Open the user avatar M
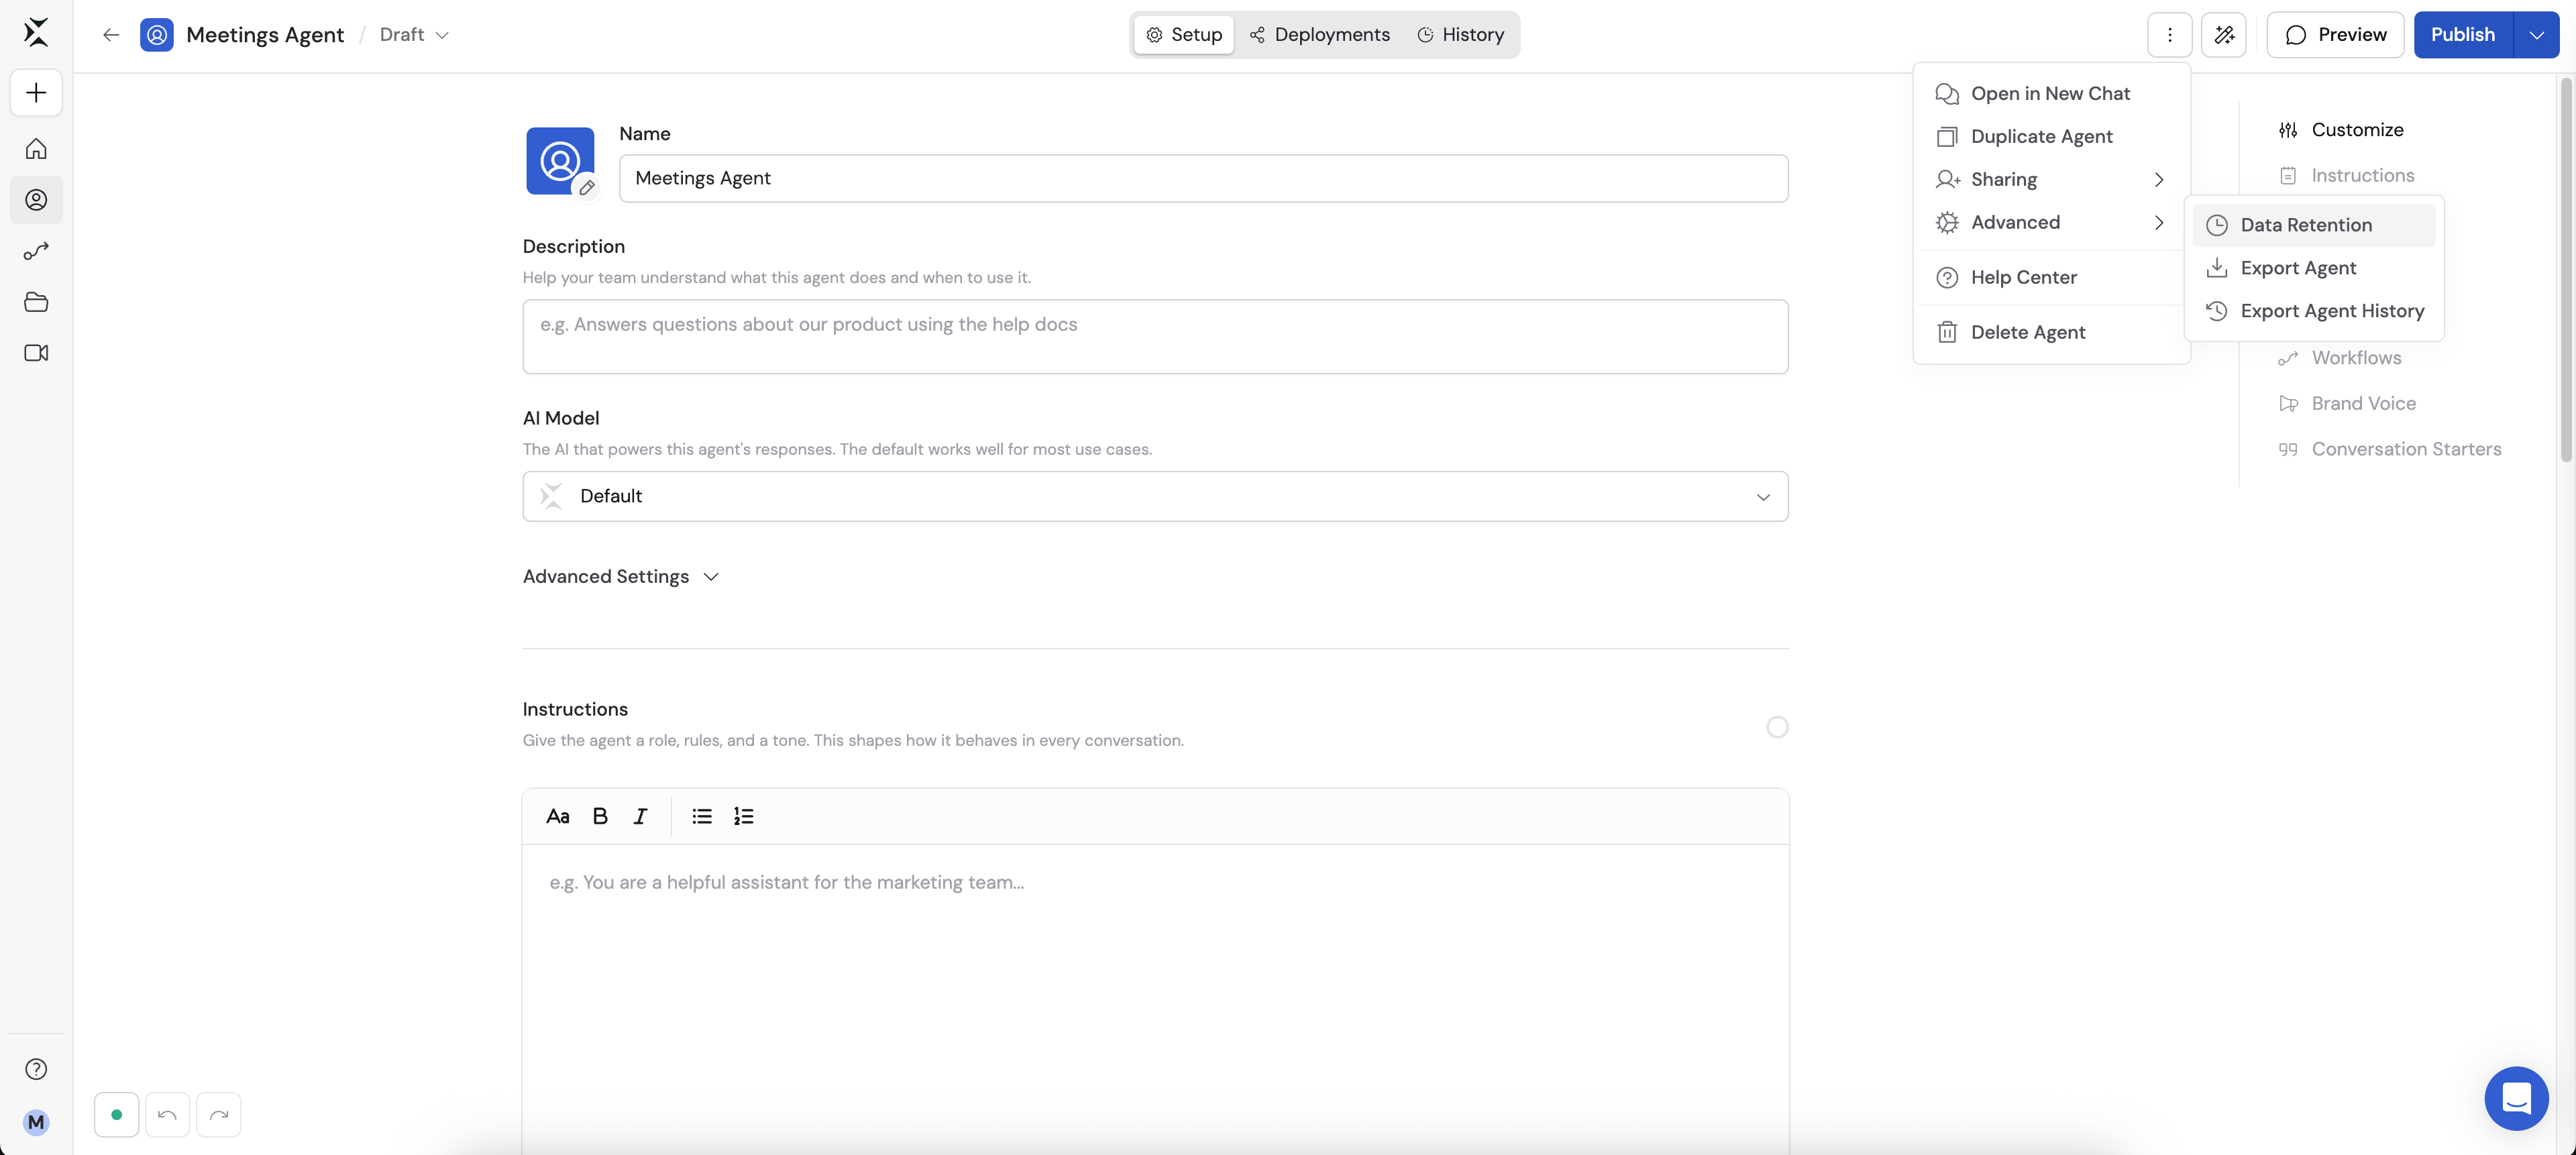2576x1155 pixels. pyautogui.click(x=36, y=1122)
